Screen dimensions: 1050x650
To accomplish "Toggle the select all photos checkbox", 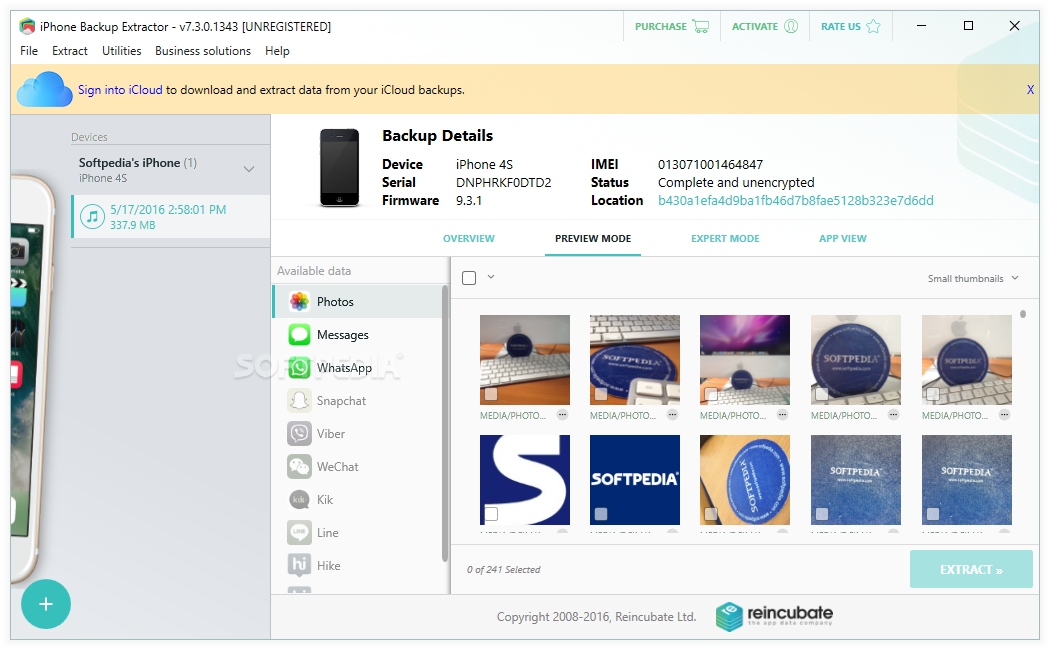I will pyautogui.click(x=469, y=278).
